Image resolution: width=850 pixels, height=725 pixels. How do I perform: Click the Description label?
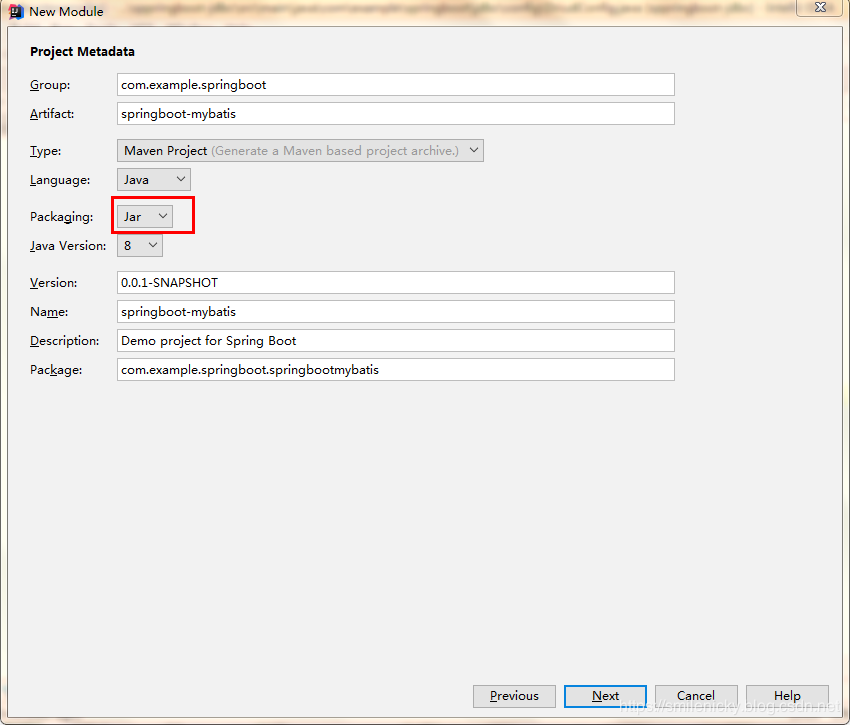tap(65, 341)
